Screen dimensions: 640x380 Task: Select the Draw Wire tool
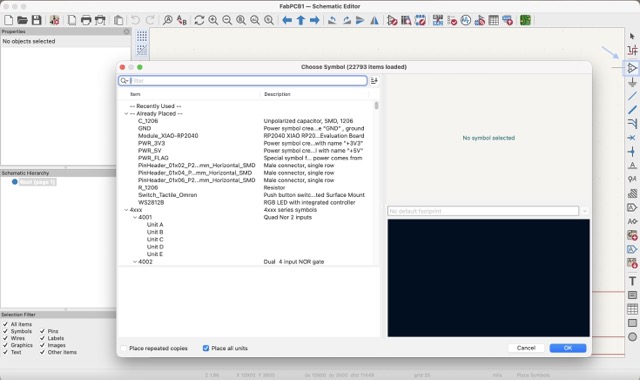[x=632, y=96]
